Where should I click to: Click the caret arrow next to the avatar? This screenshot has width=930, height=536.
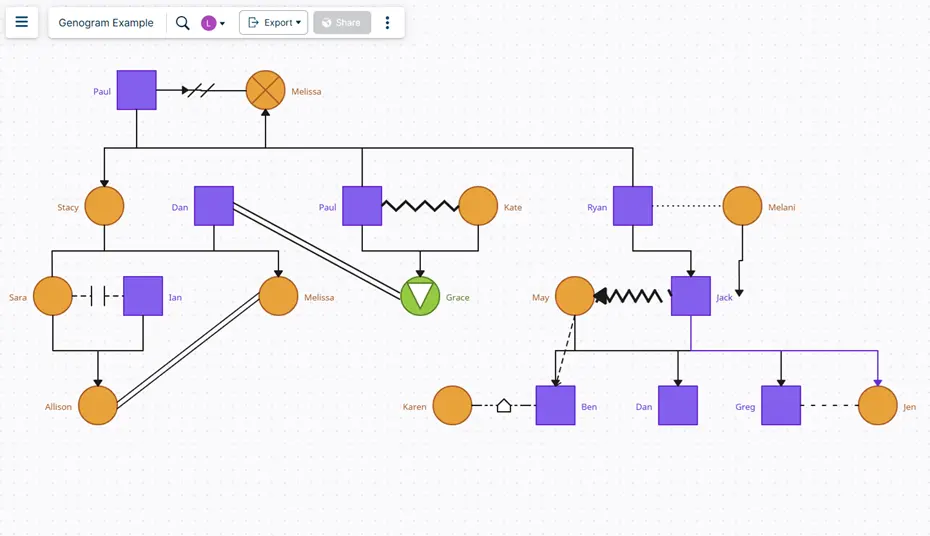222,23
